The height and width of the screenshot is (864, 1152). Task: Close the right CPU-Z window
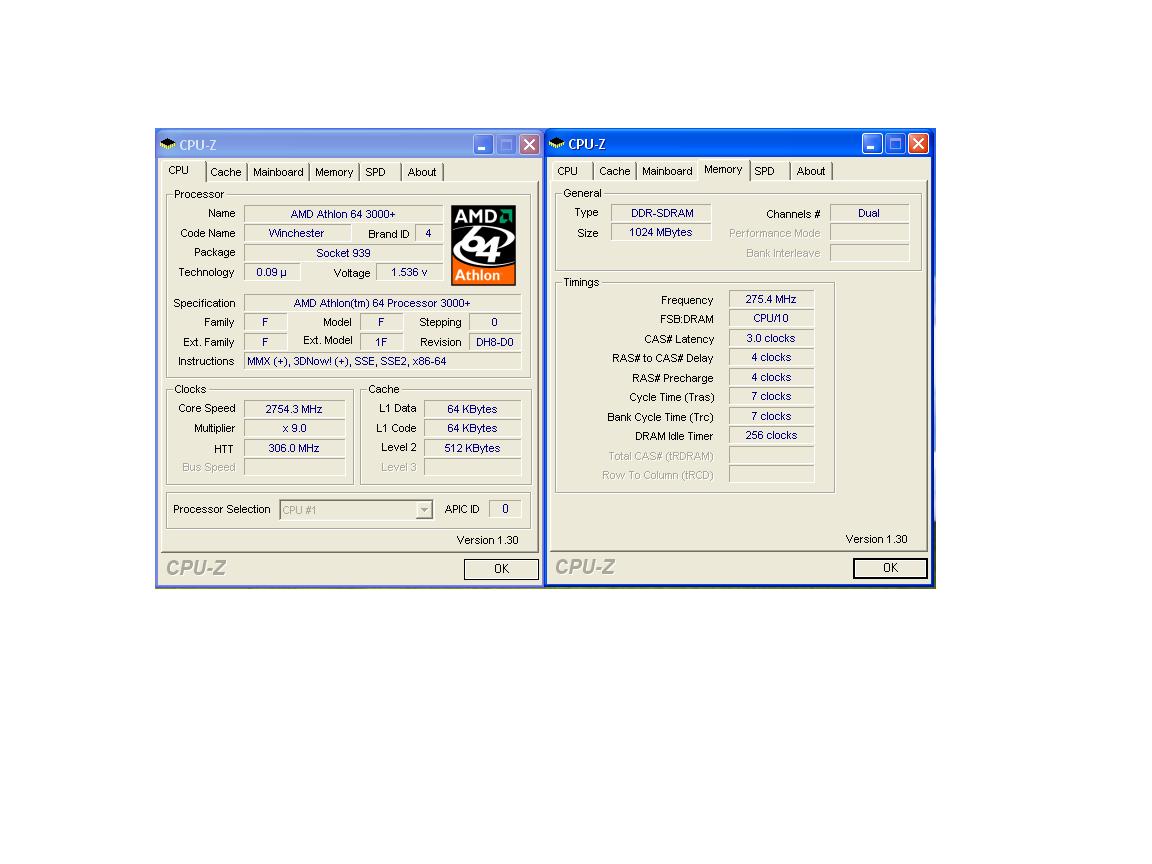918,143
